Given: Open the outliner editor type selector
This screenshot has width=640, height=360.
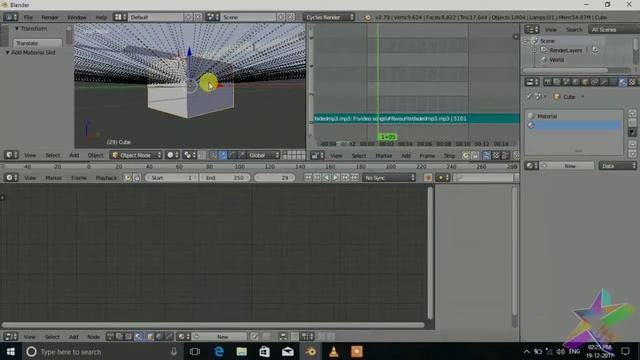Looking at the screenshot, I should (532, 29).
